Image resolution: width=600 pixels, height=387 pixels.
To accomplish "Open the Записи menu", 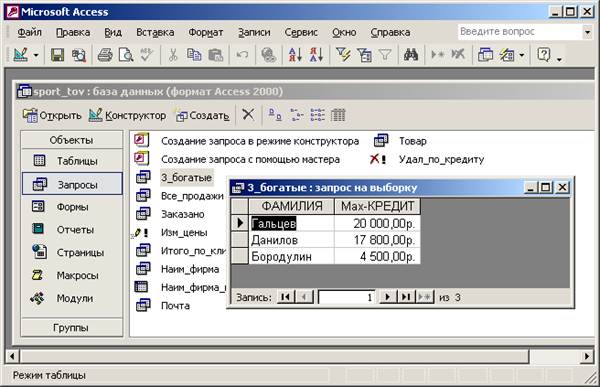I will click(254, 33).
